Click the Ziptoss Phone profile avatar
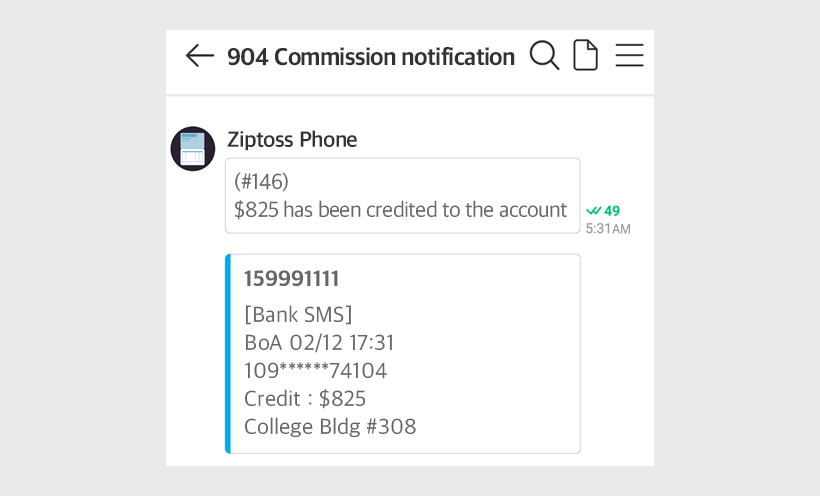 tap(193, 149)
